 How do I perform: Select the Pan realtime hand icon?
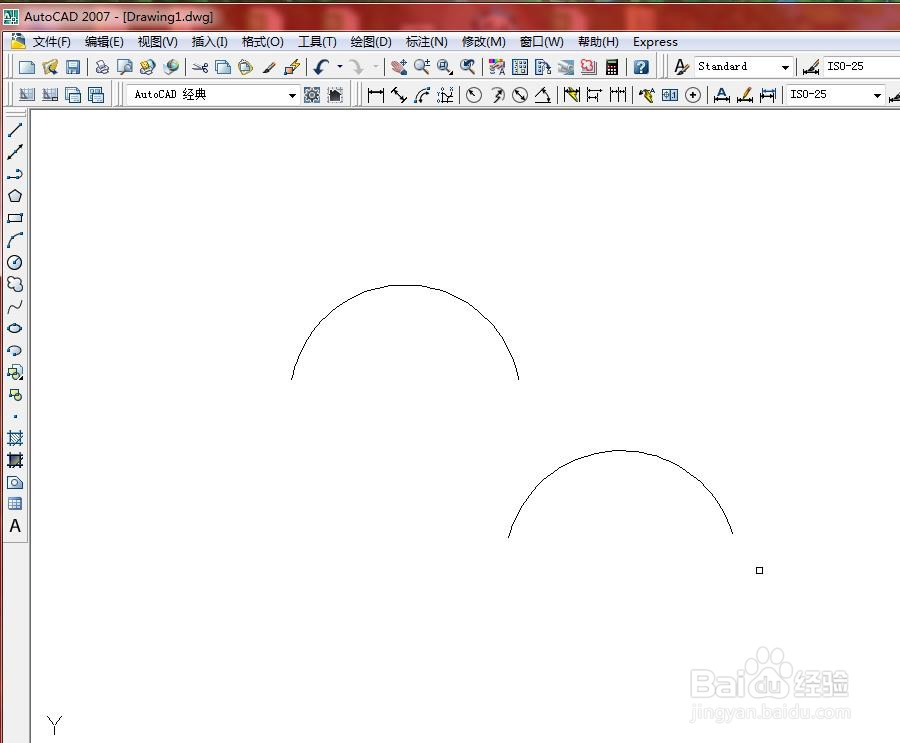pyautogui.click(x=399, y=67)
